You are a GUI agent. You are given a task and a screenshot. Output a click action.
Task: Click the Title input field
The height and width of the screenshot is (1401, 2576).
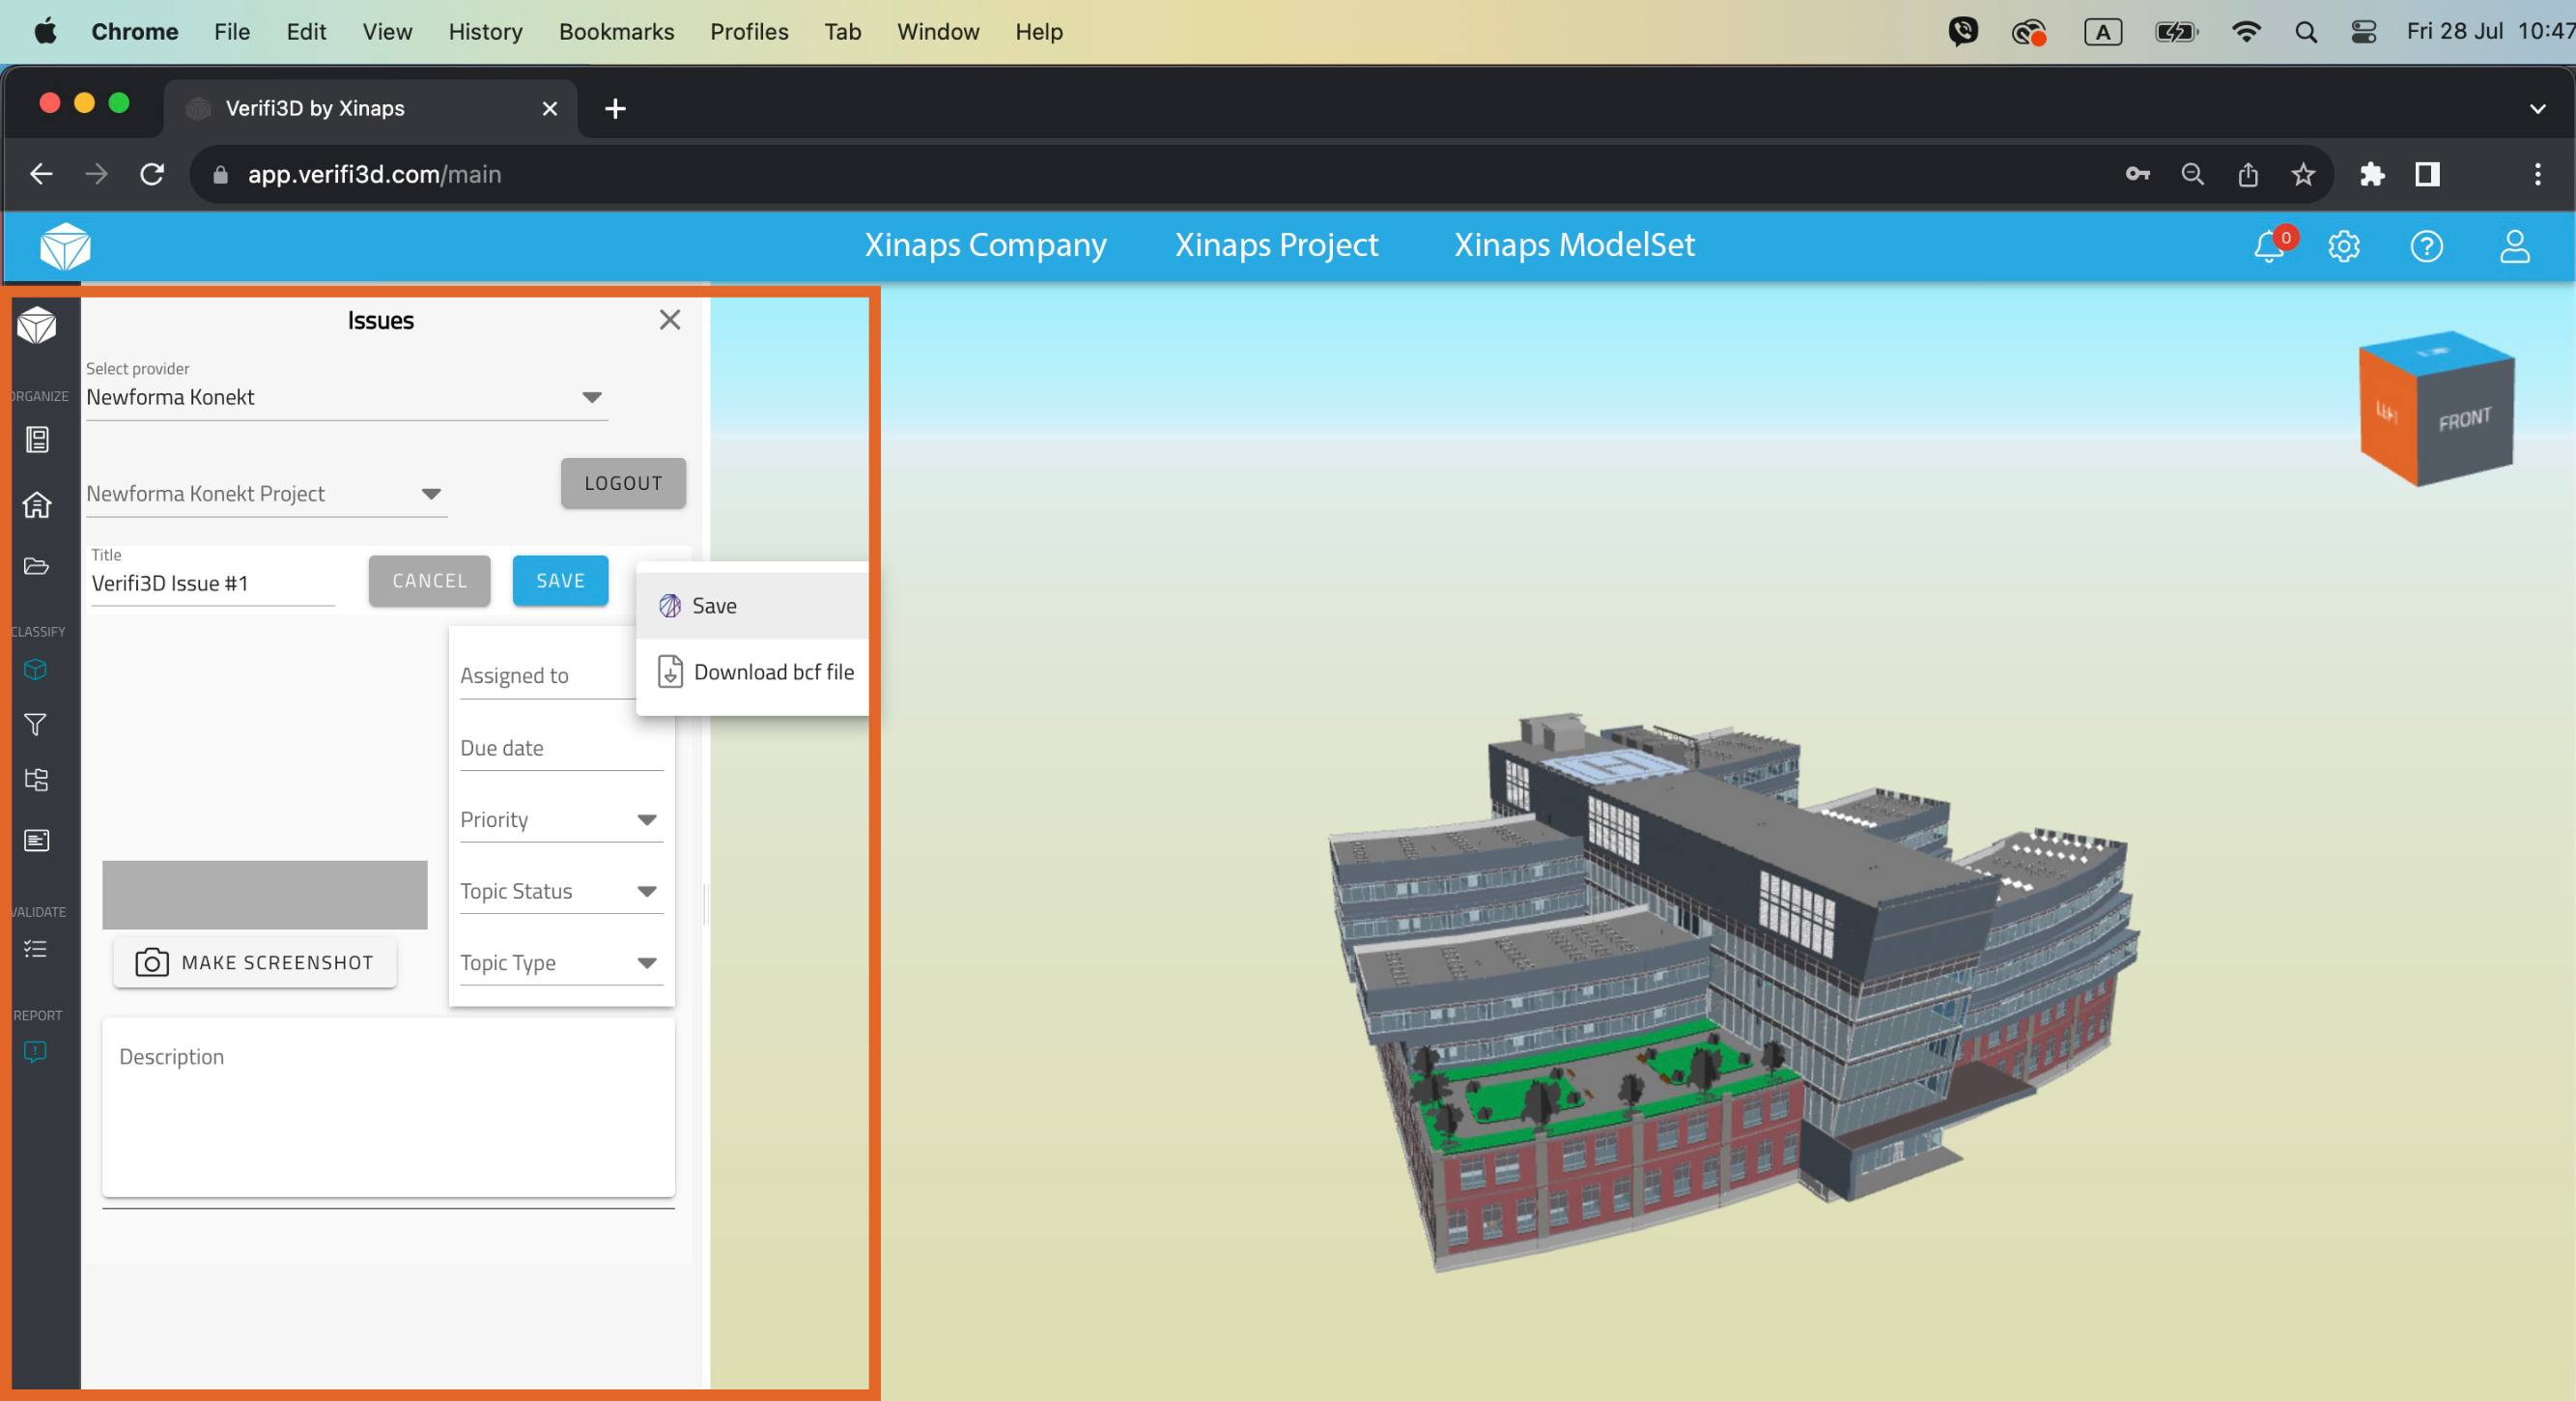point(212,584)
